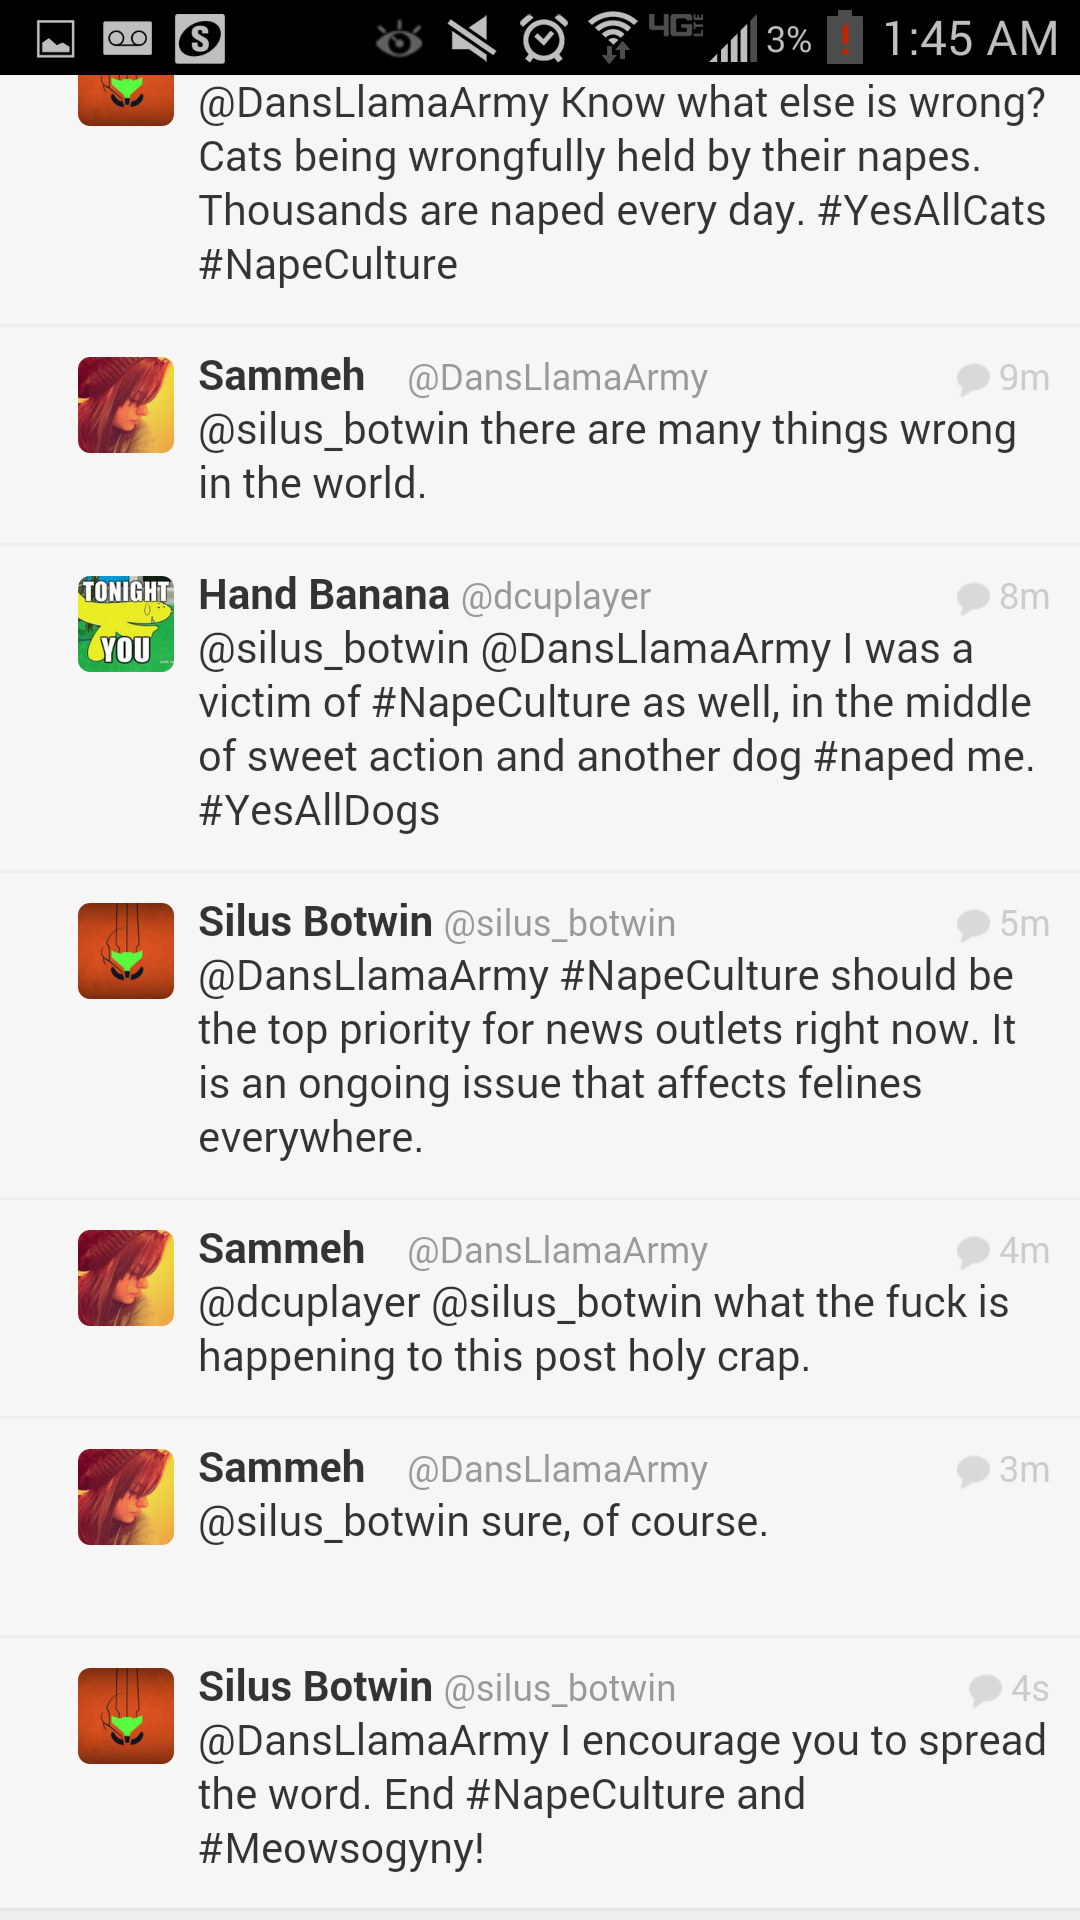1080x1920 pixels.
Task: Tap the Silus Botwin name on the 4s tweet
Action: [x=315, y=1687]
